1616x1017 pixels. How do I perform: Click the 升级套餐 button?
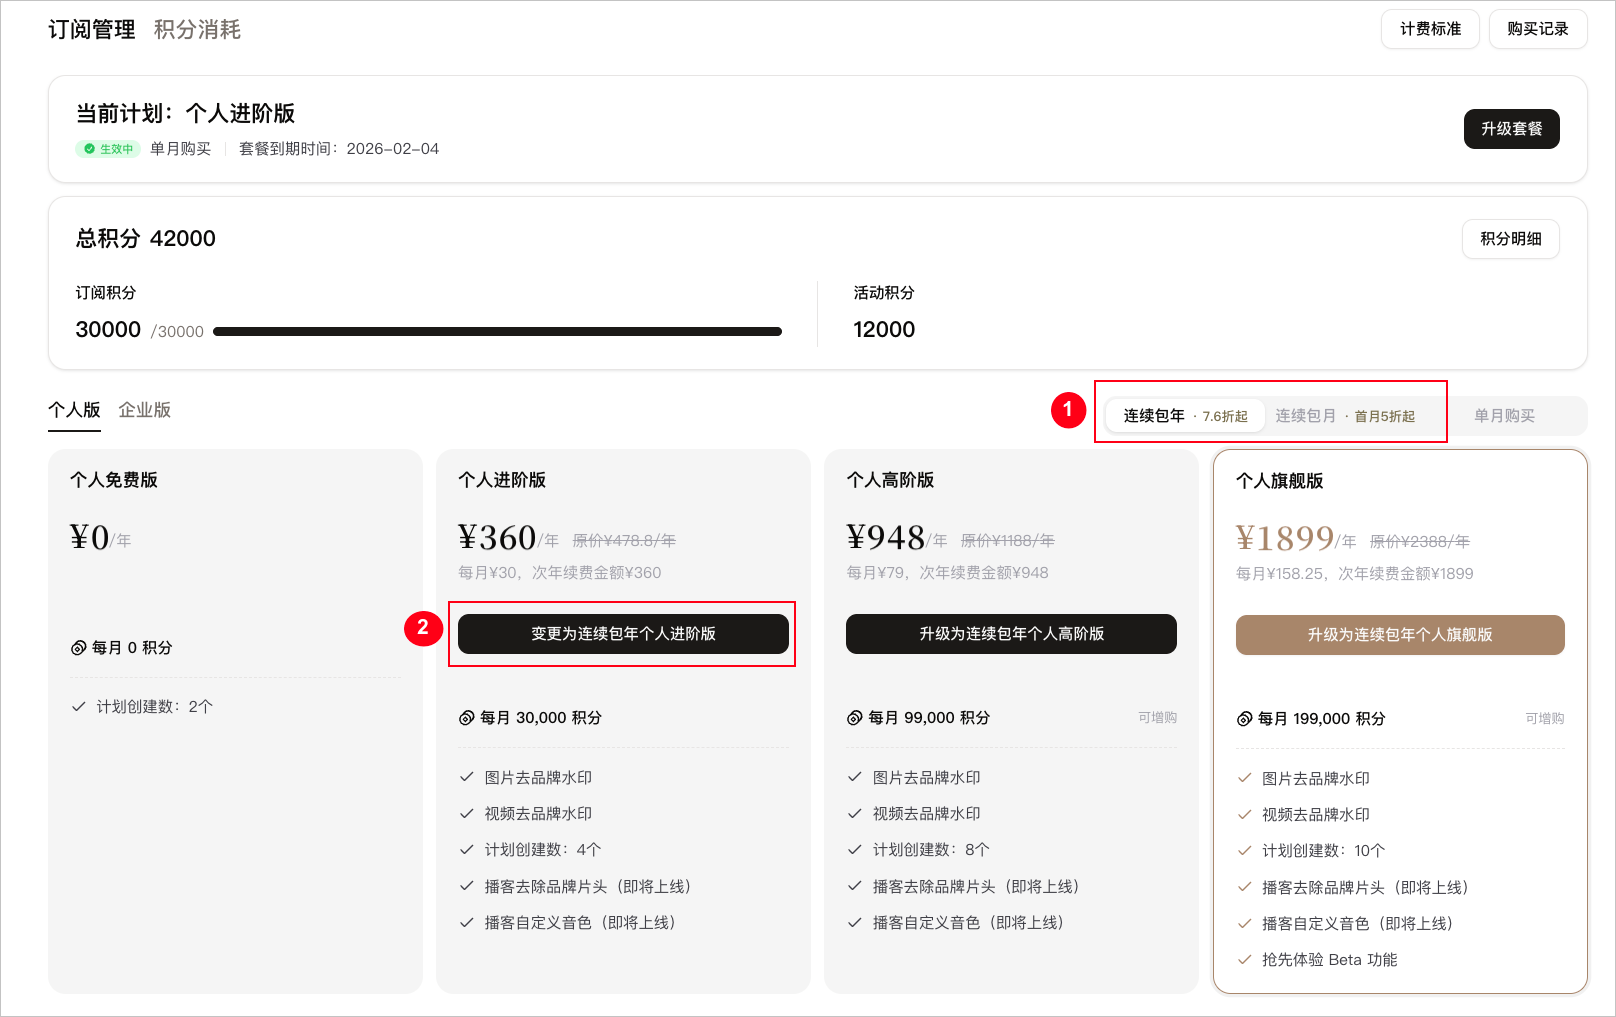[x=1511, y=129]
